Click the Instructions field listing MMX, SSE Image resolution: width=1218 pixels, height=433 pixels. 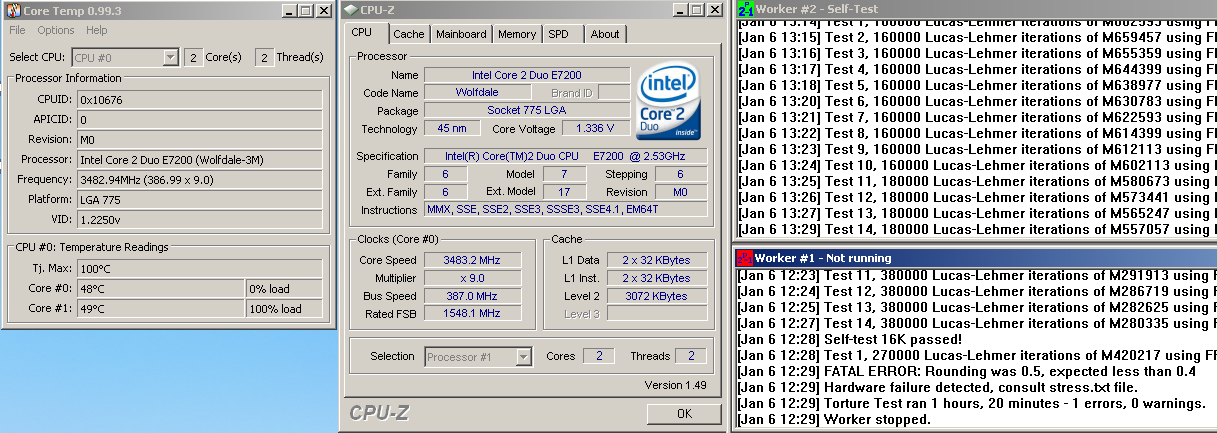(565, 210)
